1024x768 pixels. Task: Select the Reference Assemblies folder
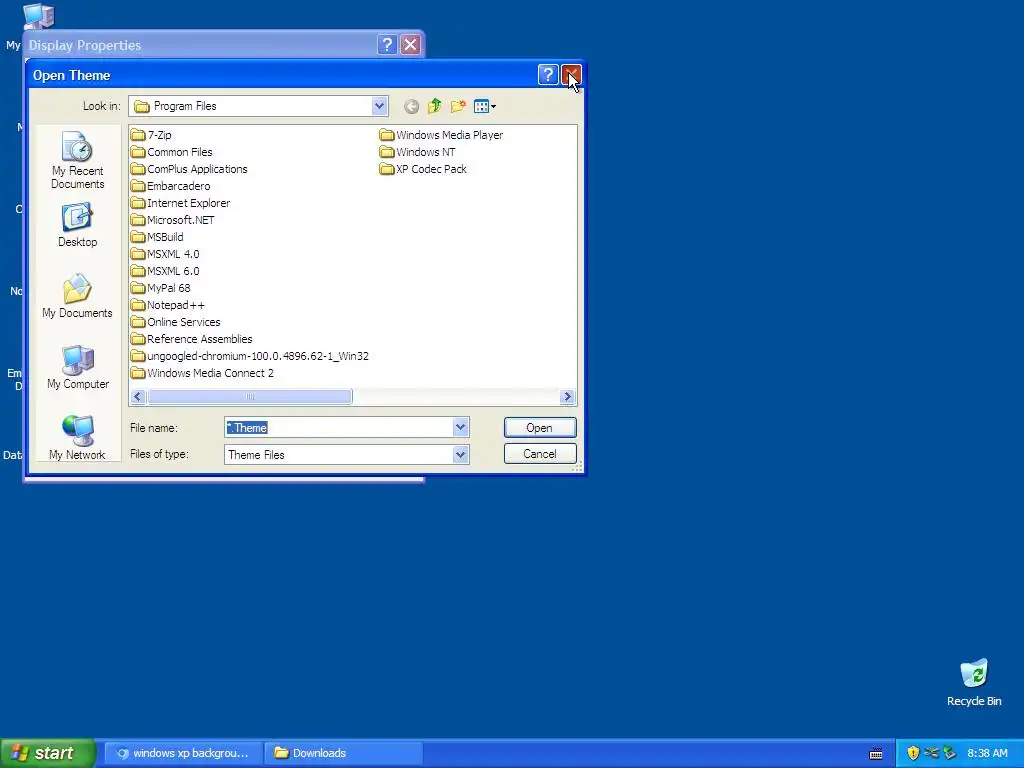coord(191,339)
